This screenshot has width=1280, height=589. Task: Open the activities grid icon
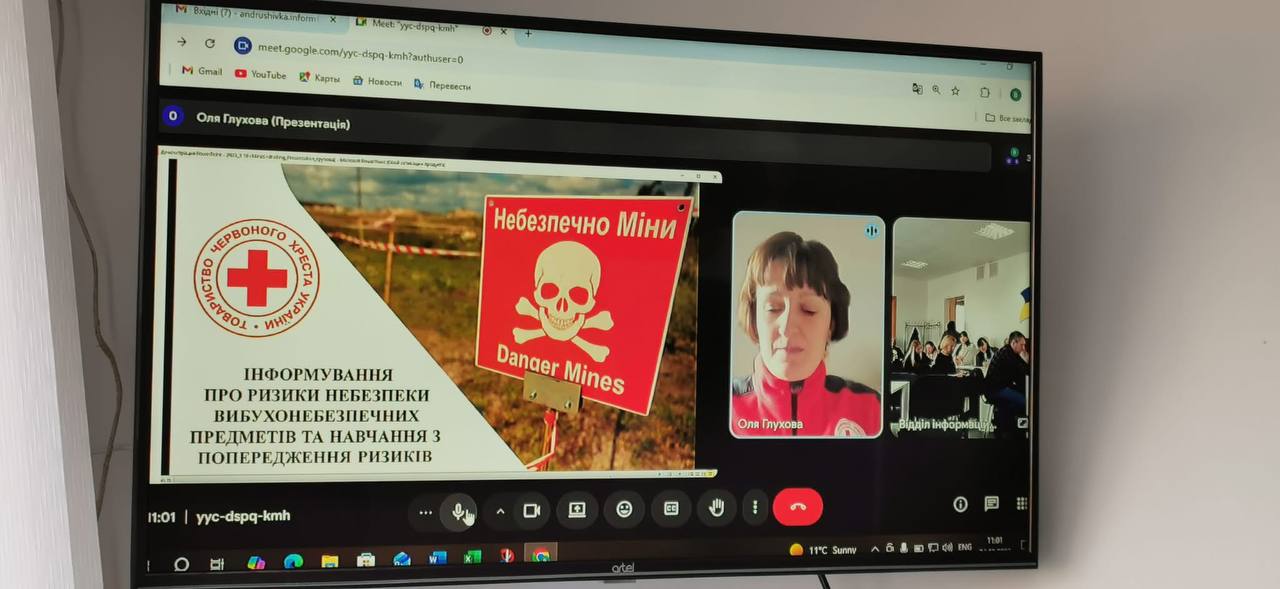tap(1021, 503)
